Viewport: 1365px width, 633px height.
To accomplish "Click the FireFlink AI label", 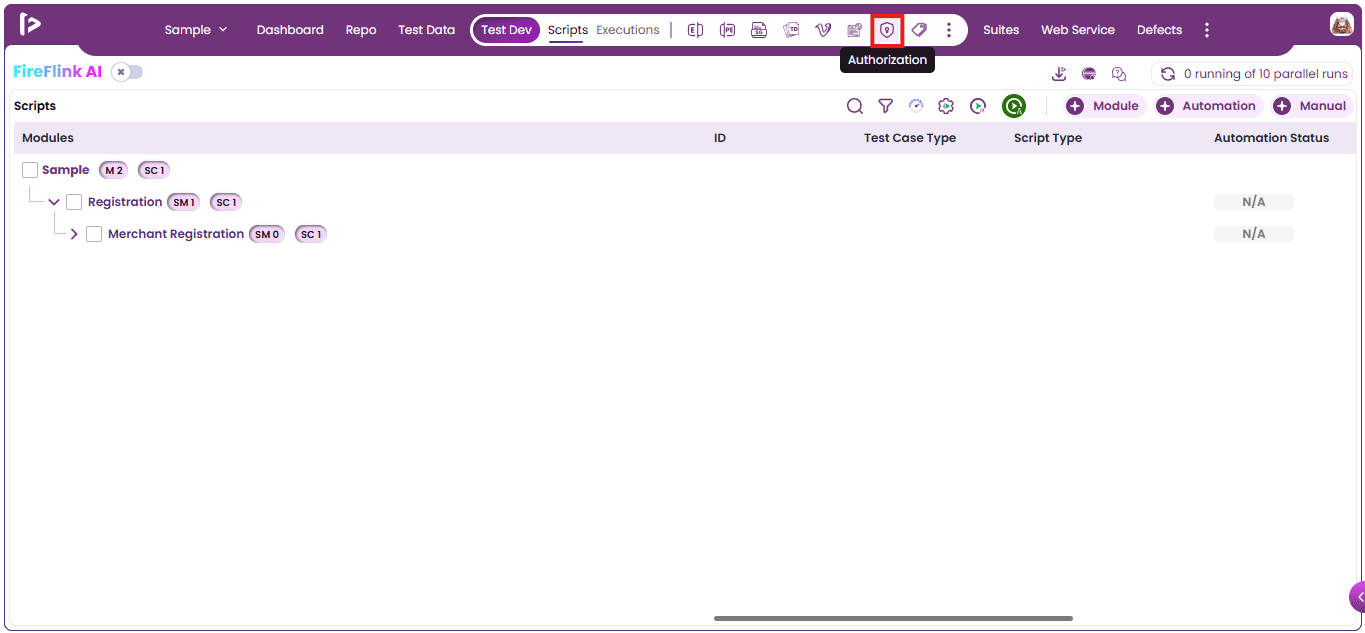I will point(58,72).
